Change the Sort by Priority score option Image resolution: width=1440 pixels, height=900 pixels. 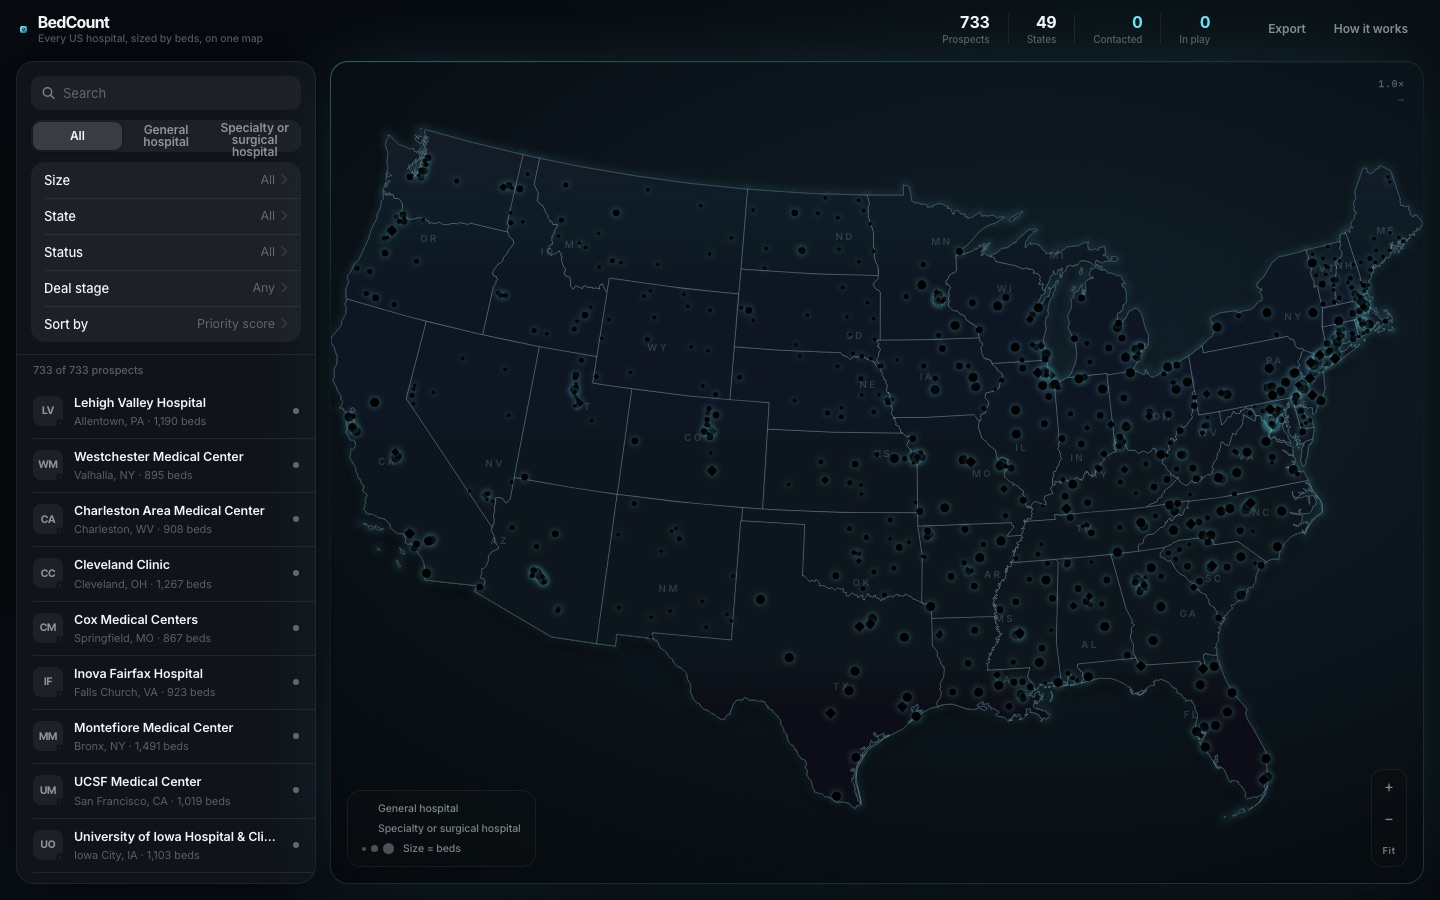[166, 324]
